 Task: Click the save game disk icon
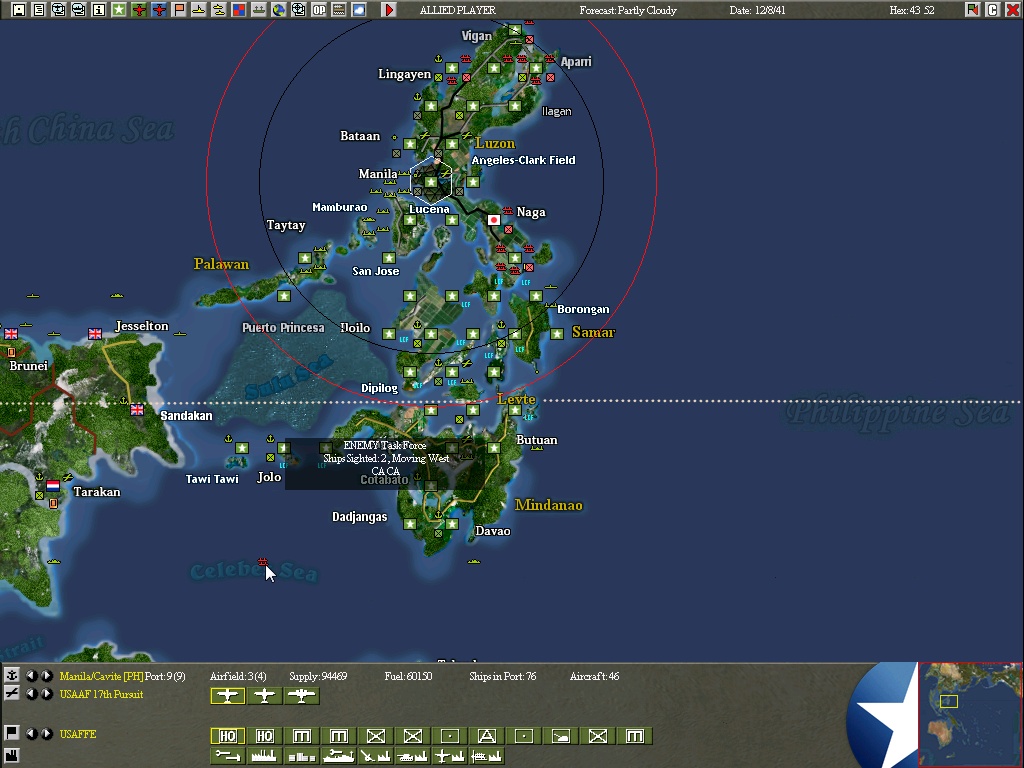coord(19,10)
